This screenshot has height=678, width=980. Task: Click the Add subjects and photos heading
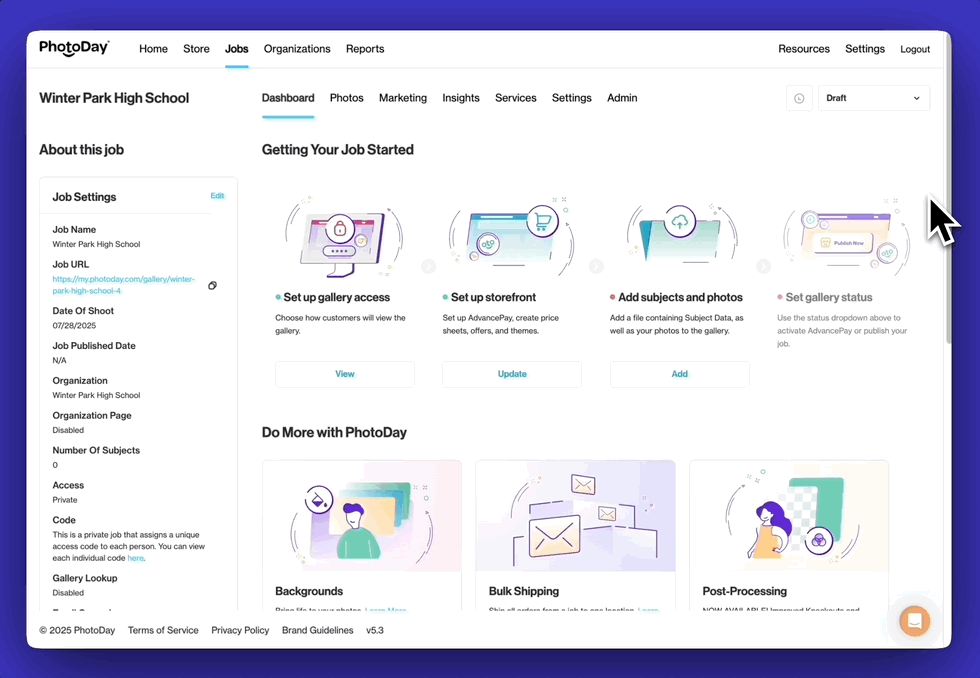click(680, 297)
